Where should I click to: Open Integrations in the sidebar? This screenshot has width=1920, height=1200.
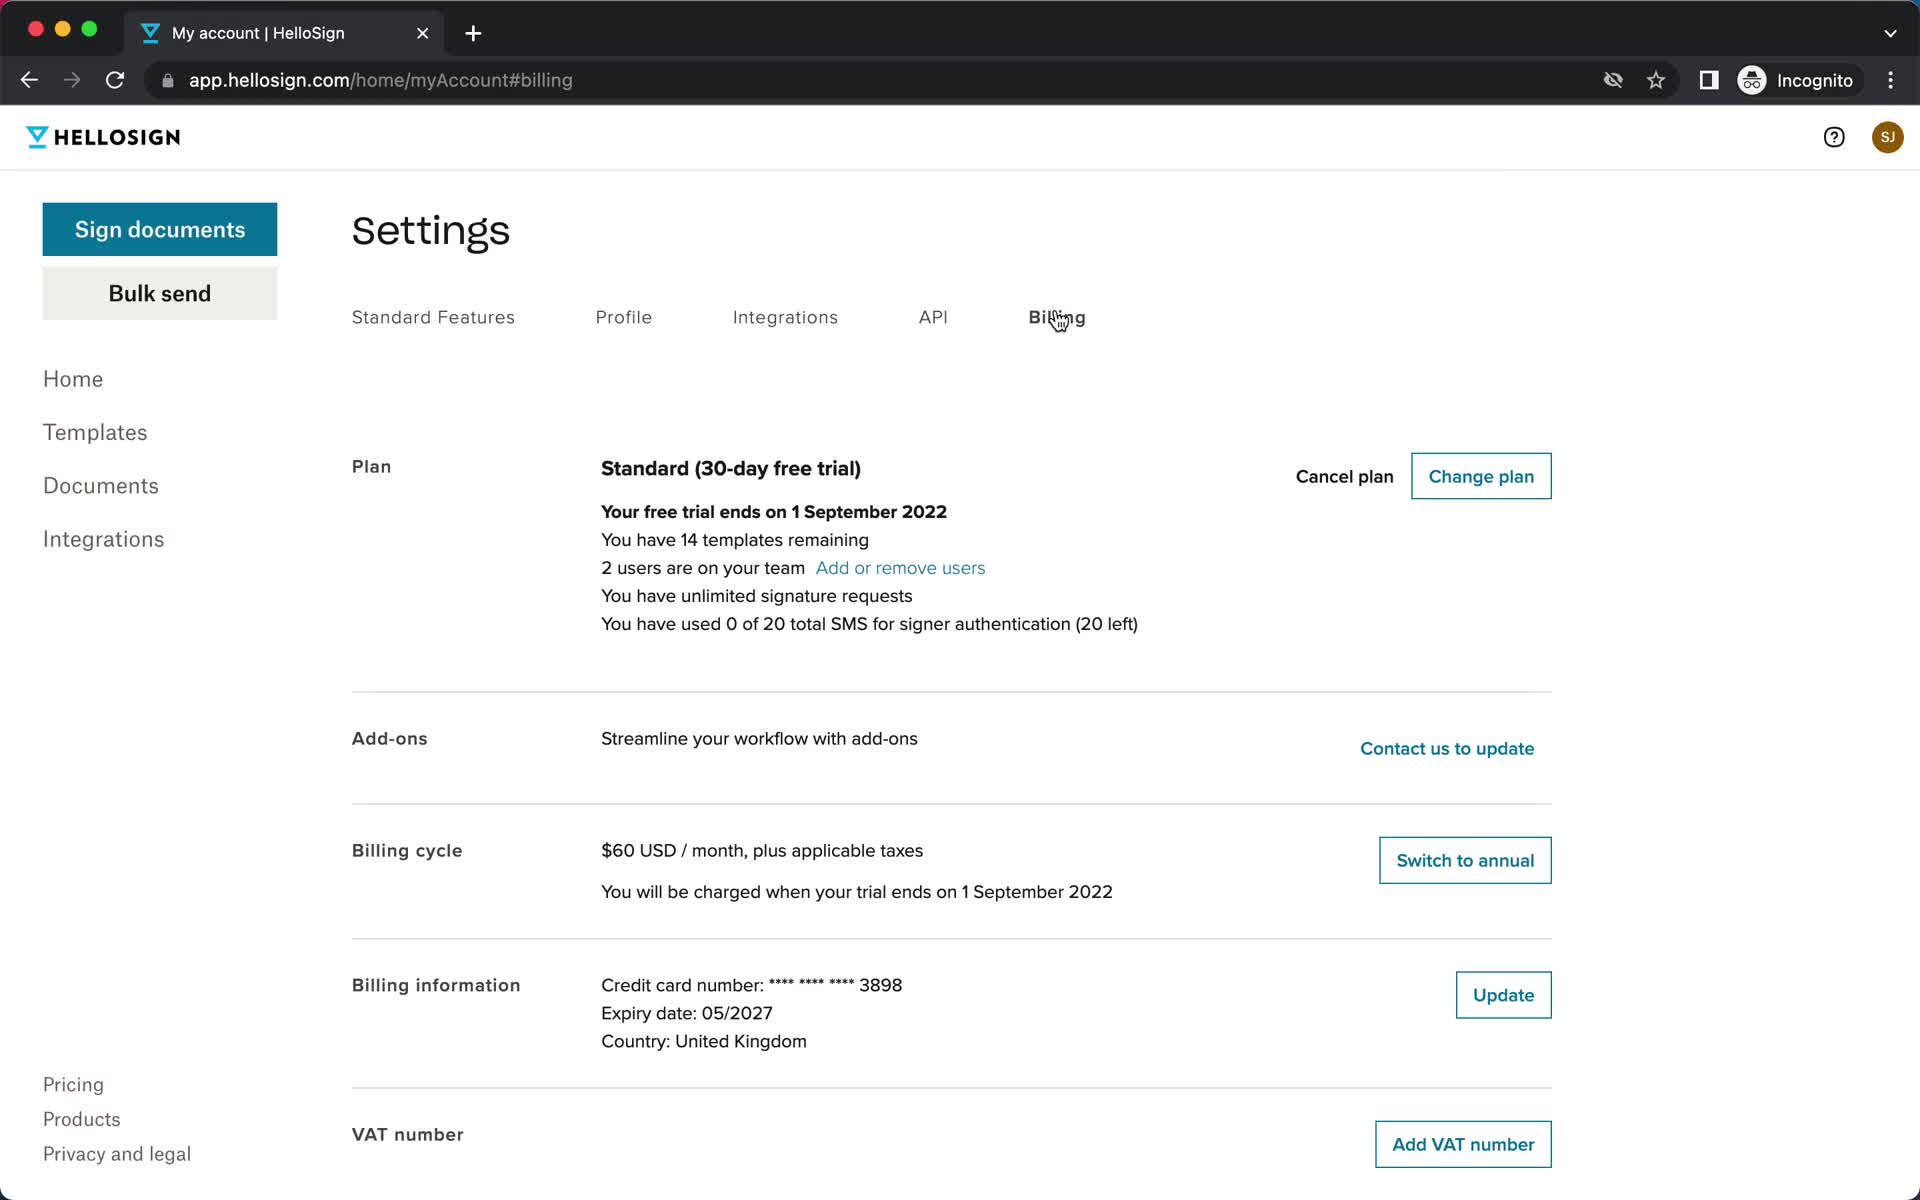pyautogui.click(x=103, y=539)
